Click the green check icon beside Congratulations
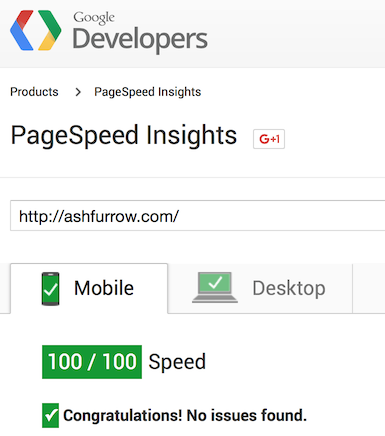 click(50, 415)
